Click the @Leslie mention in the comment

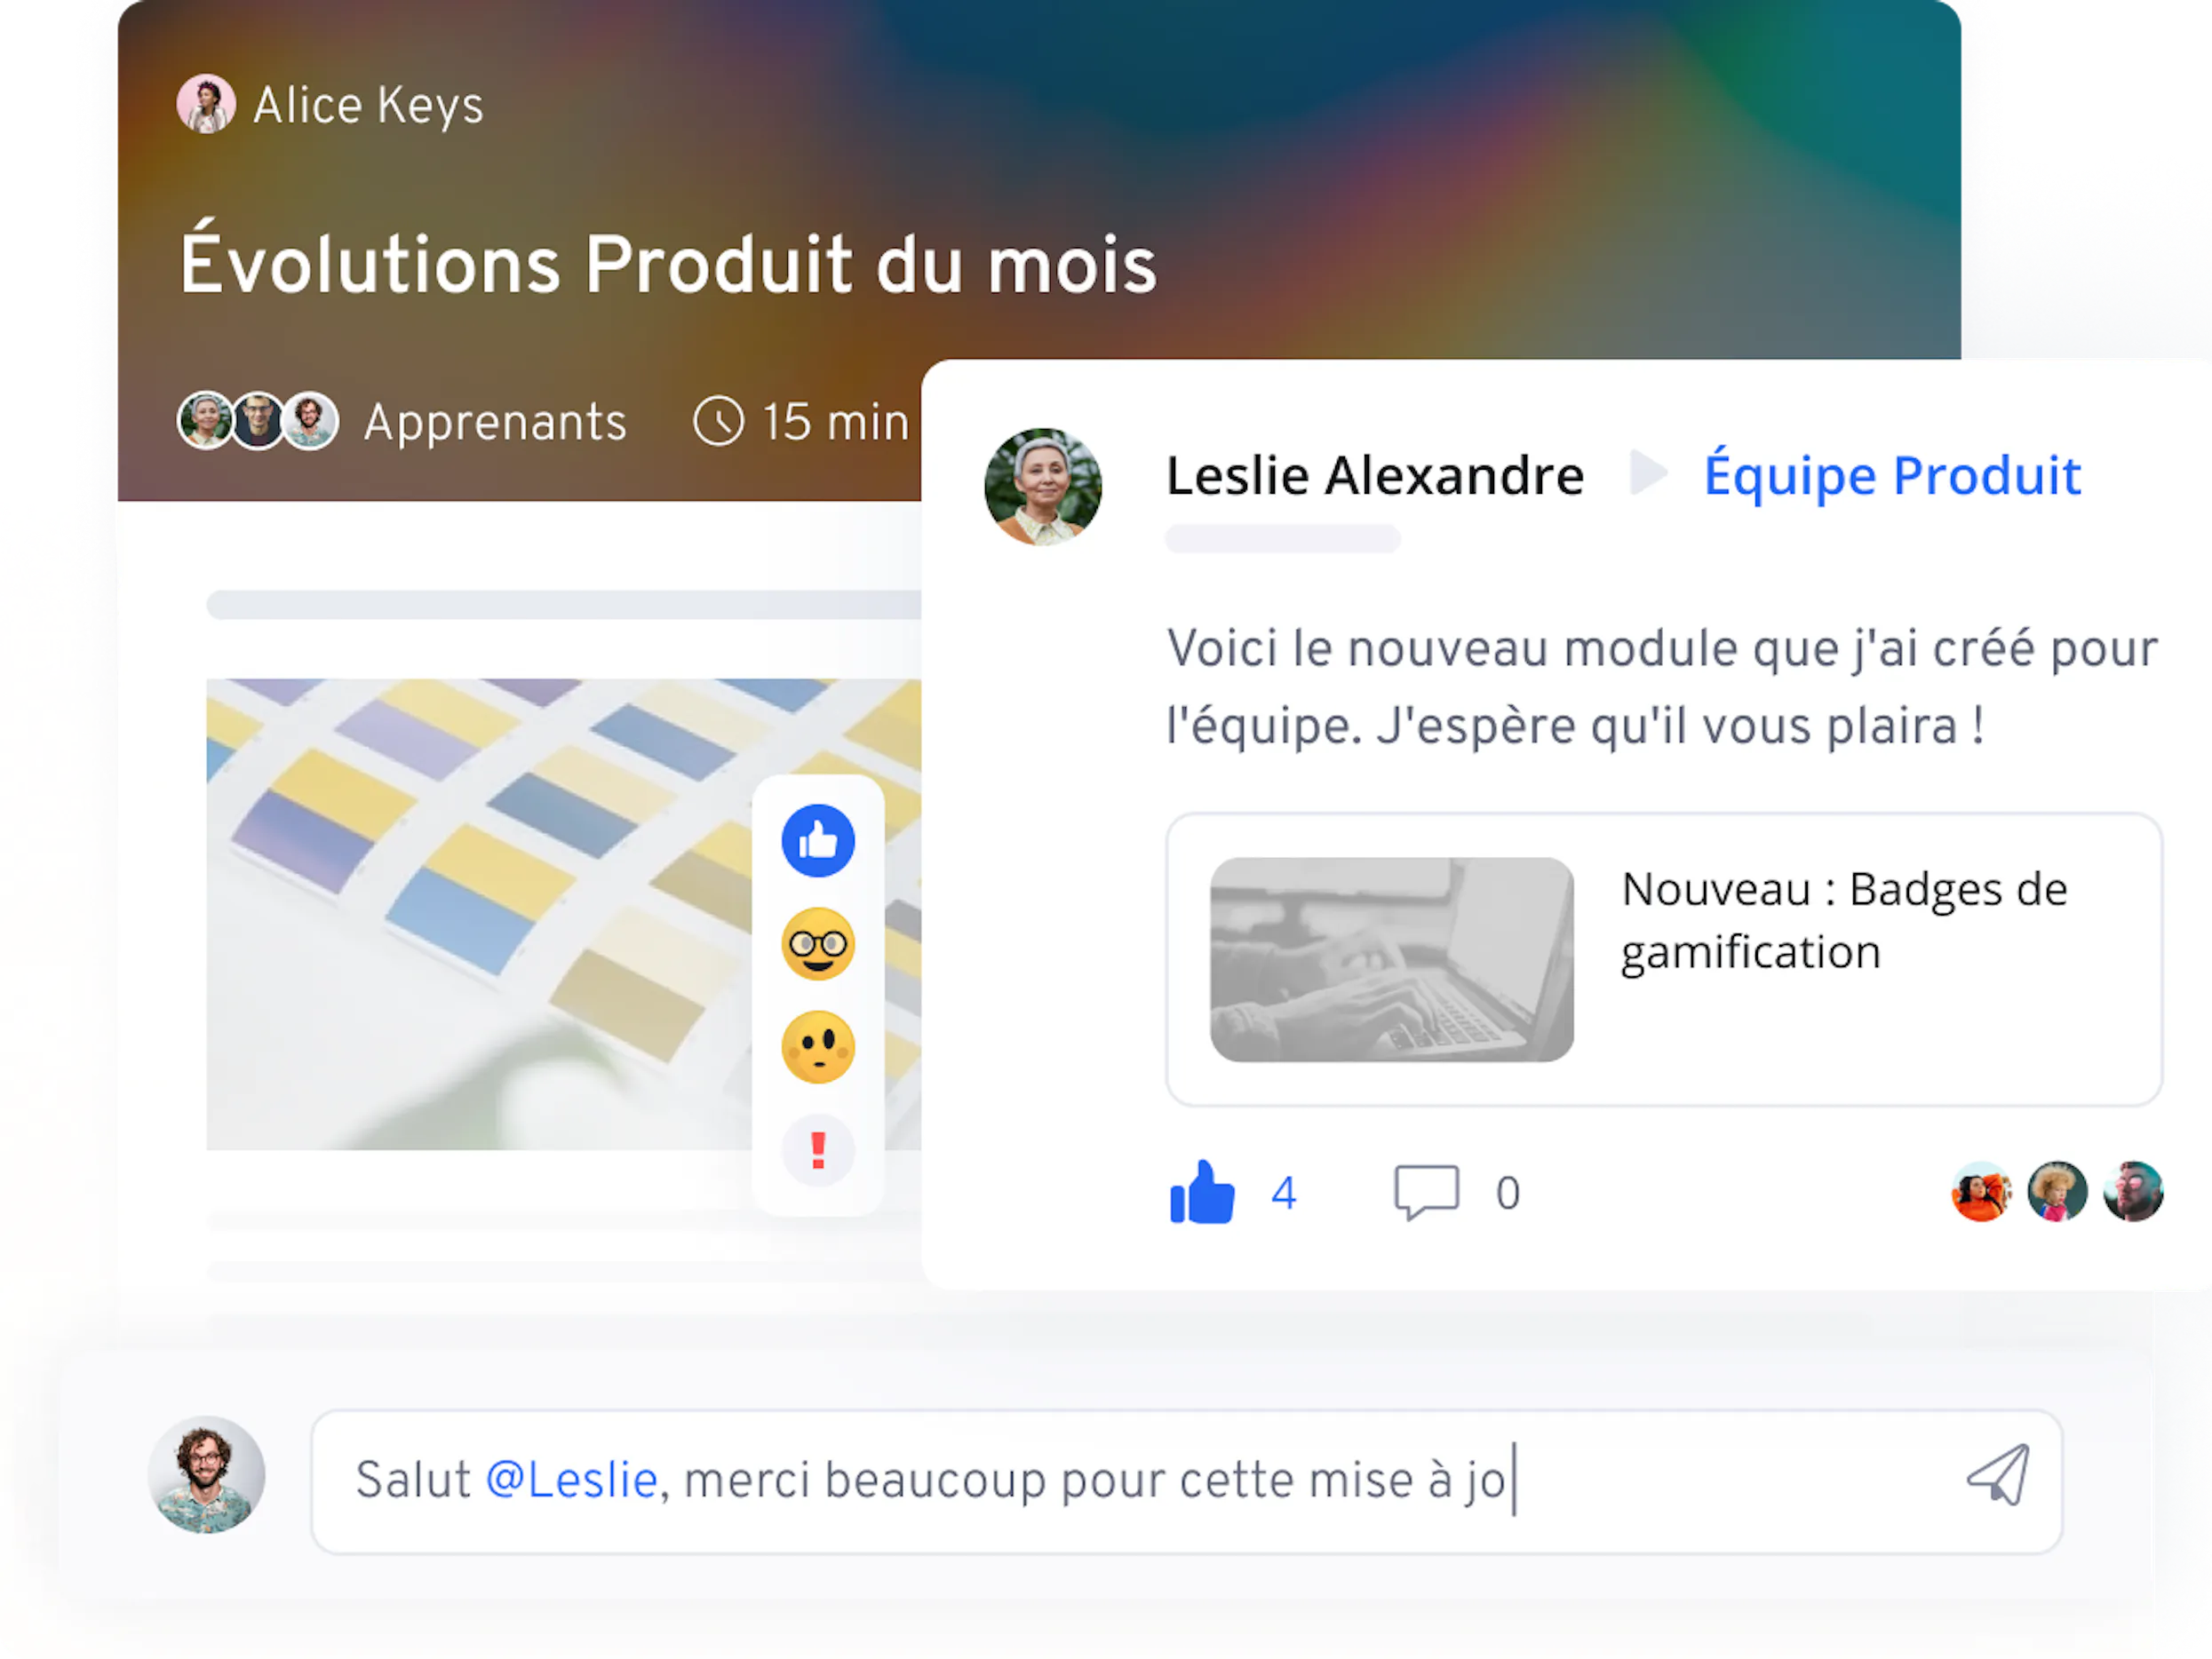(572, 1480)
